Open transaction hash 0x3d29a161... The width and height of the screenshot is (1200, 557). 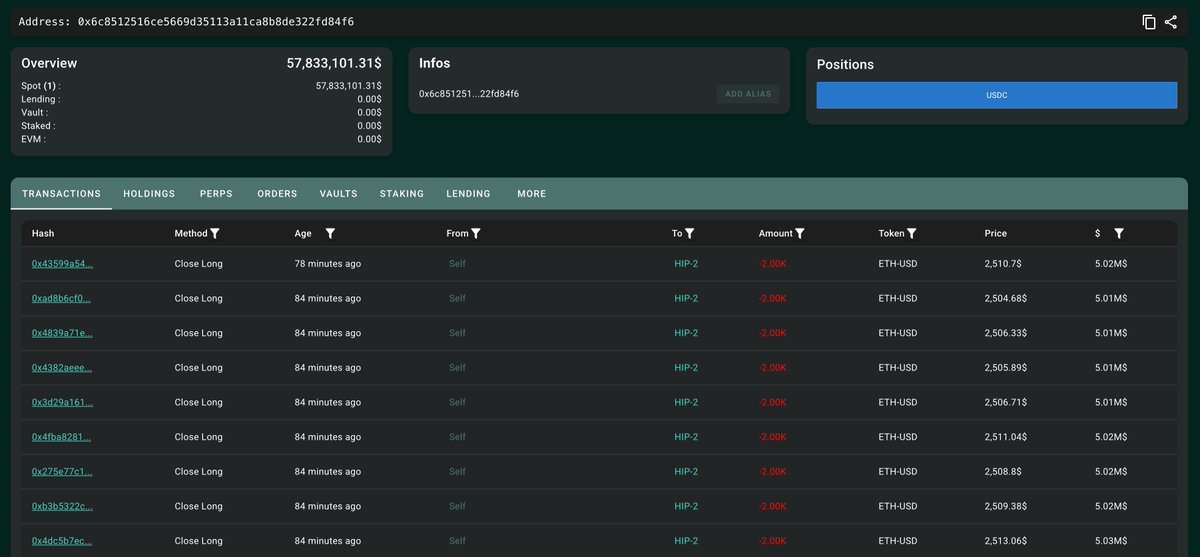click(62, 402)
